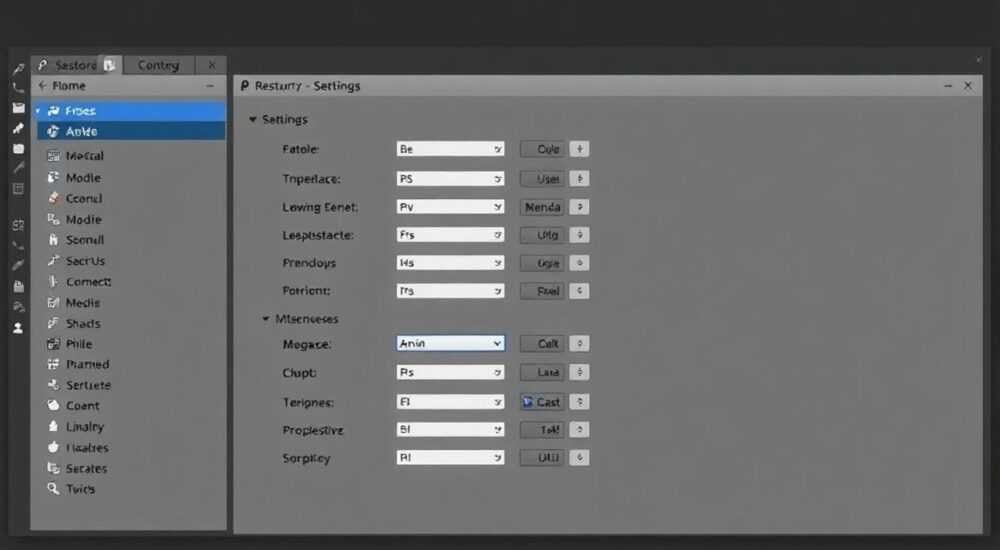The image size is (1000, 550).
Task: Click the user profile icon in left toolbar
Action: coord(18,328)
